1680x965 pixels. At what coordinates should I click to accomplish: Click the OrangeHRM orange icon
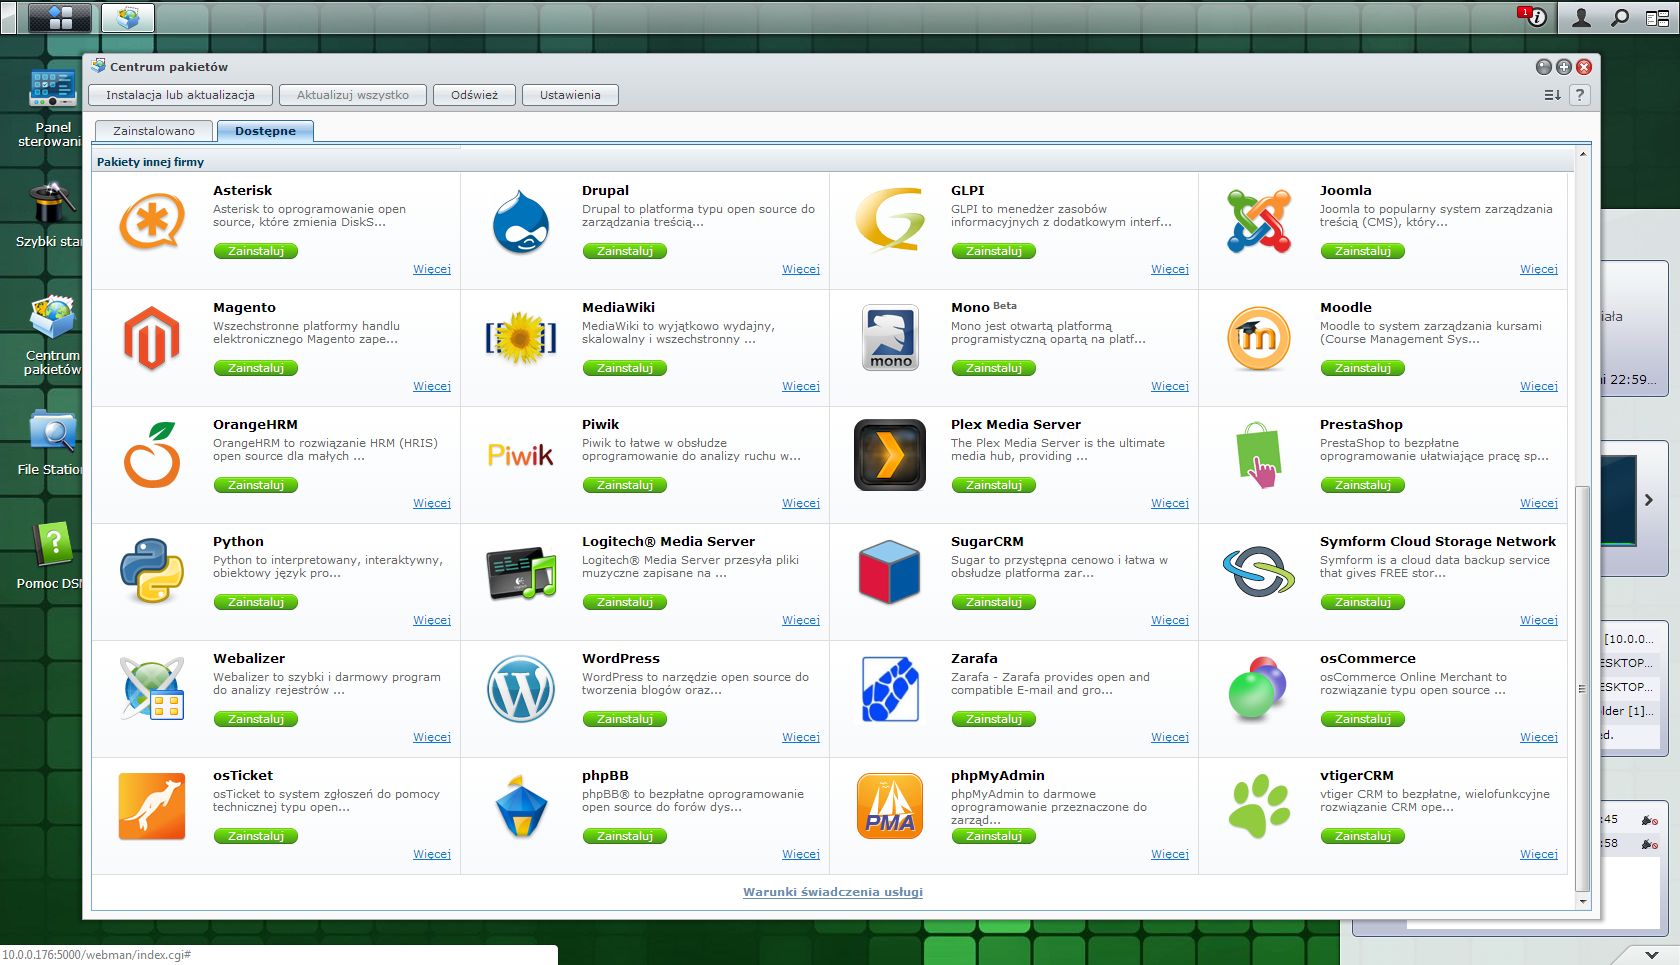click(152, 455)
